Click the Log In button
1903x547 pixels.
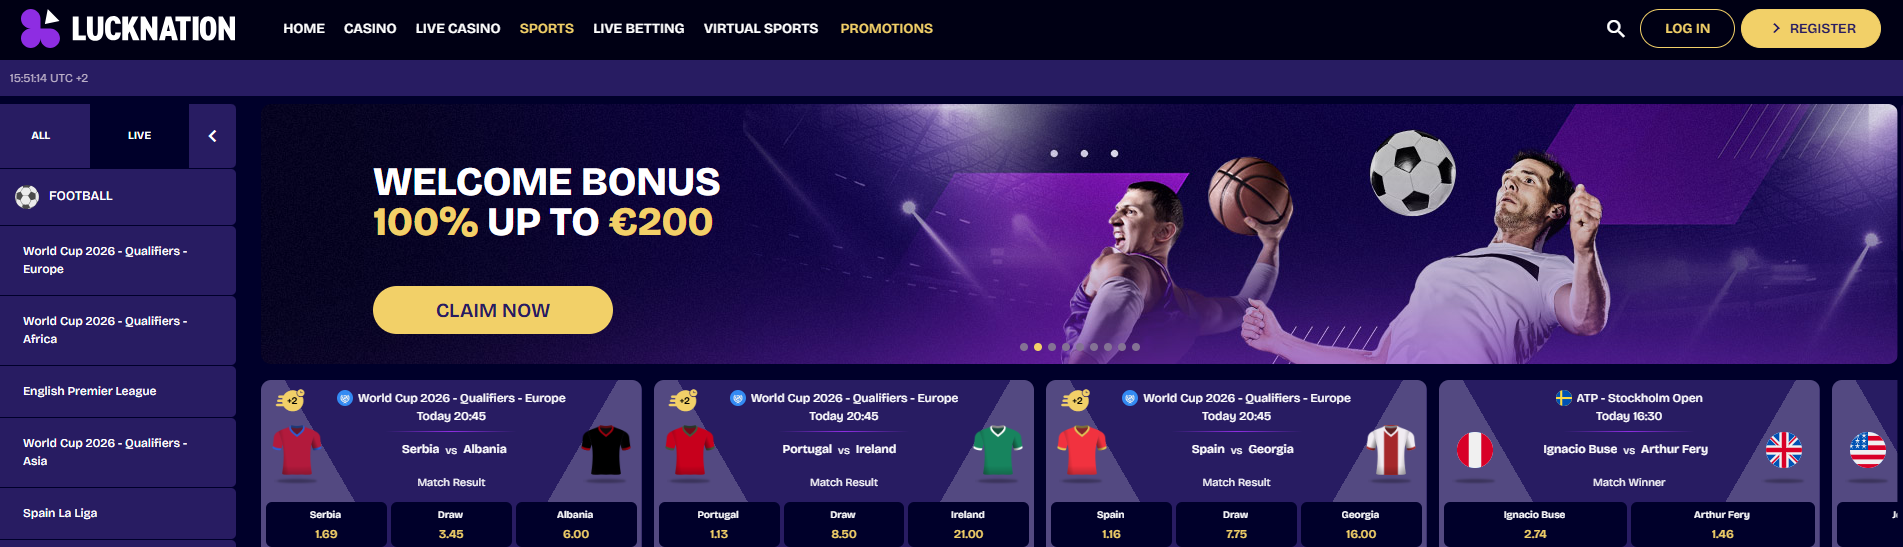tap(1687, 29)
